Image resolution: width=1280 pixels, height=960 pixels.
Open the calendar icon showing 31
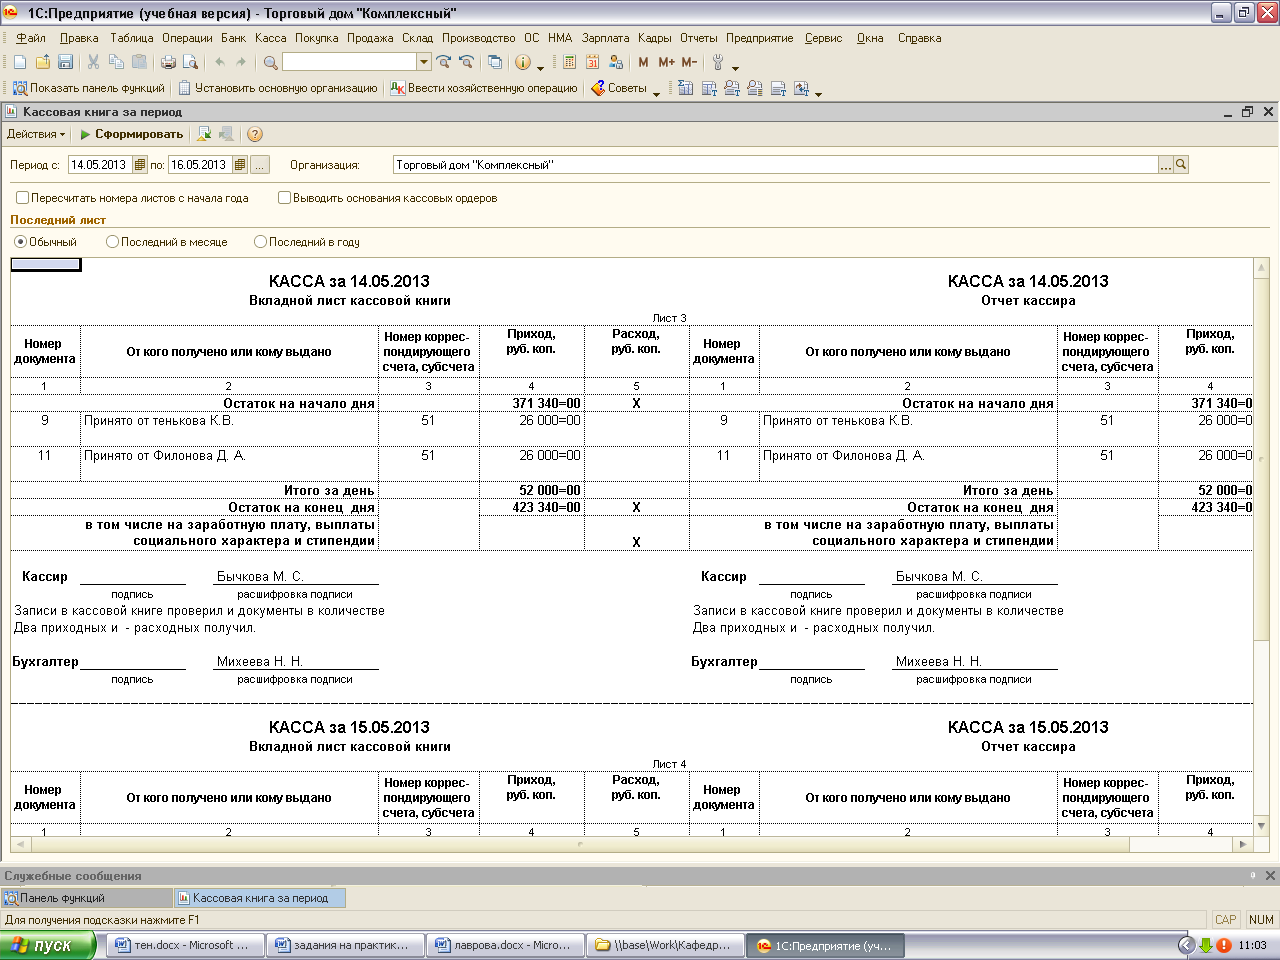pos(592,62)
